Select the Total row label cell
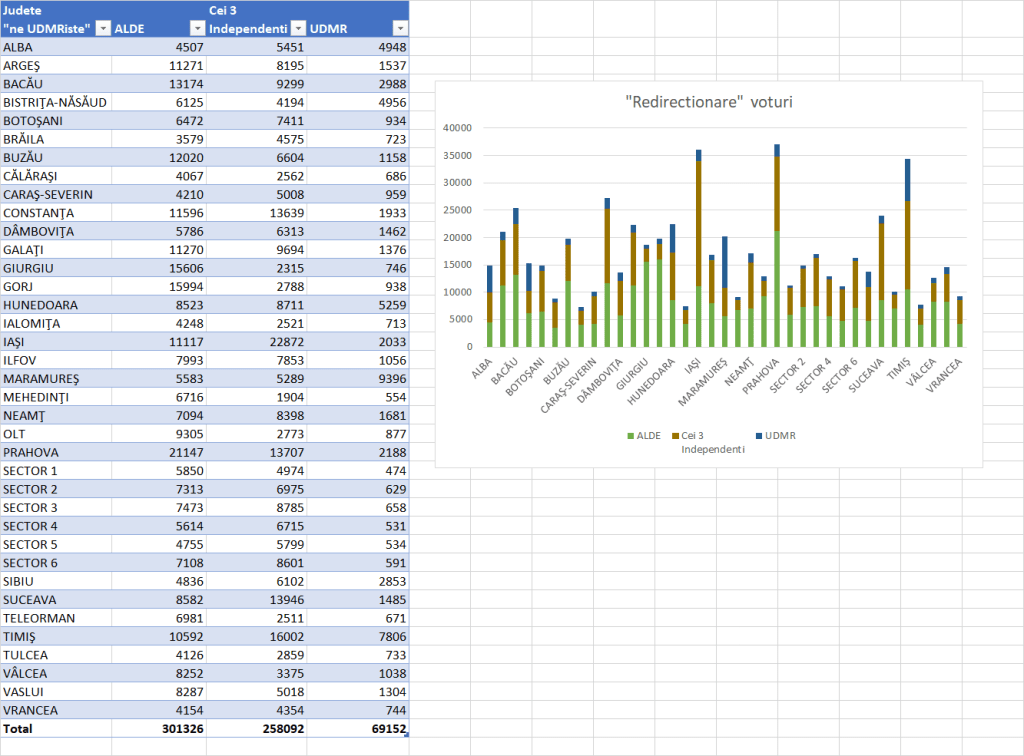Viewport: 1024px width, 756px height. pos(55,729)
